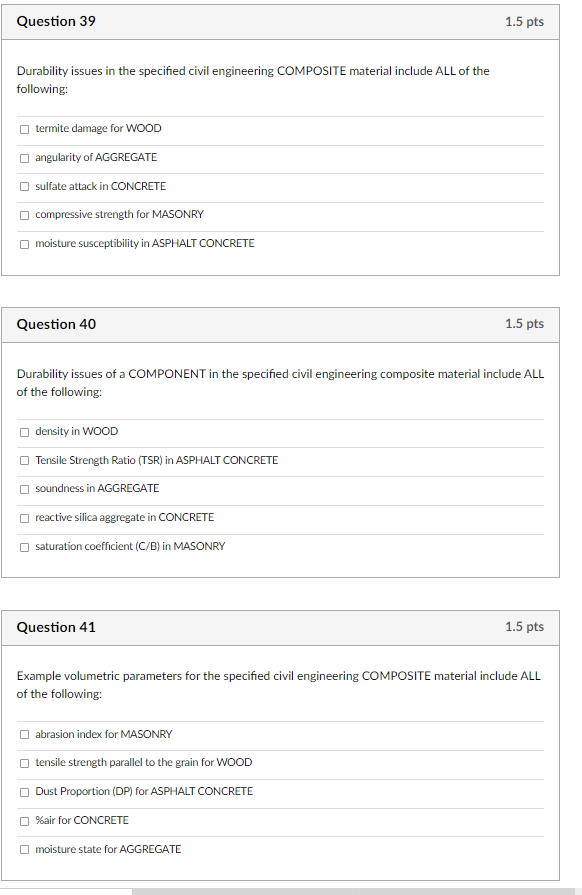Check moisture susceptibility in ASPHALT CONCRETE

coord(24,243)
